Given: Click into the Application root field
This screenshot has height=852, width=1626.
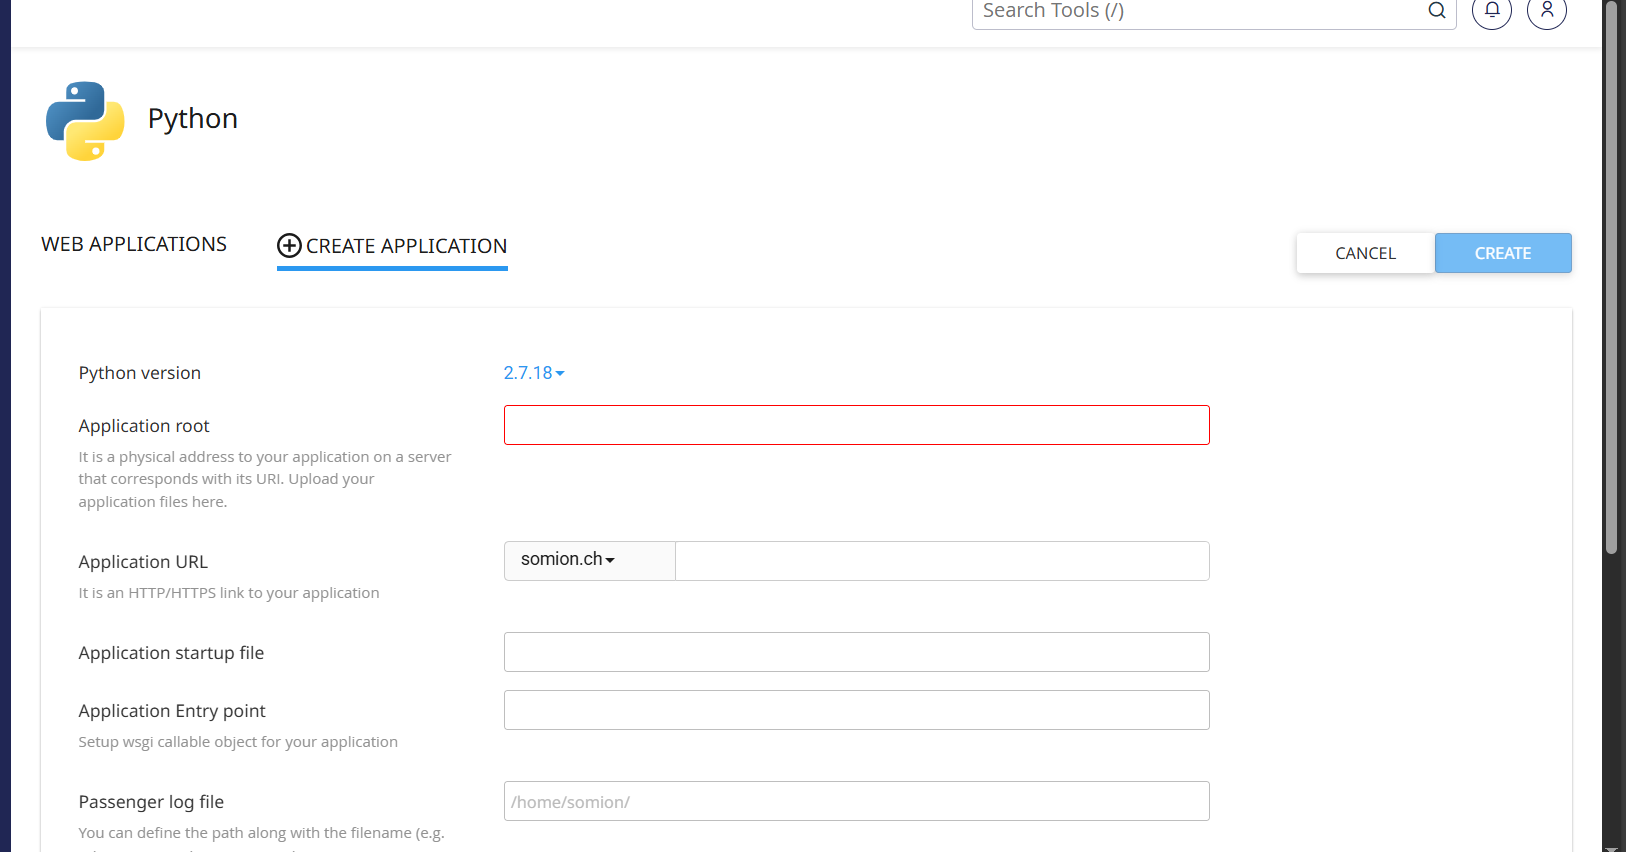Looking at the screenshot, I should (x=856, y=425).
